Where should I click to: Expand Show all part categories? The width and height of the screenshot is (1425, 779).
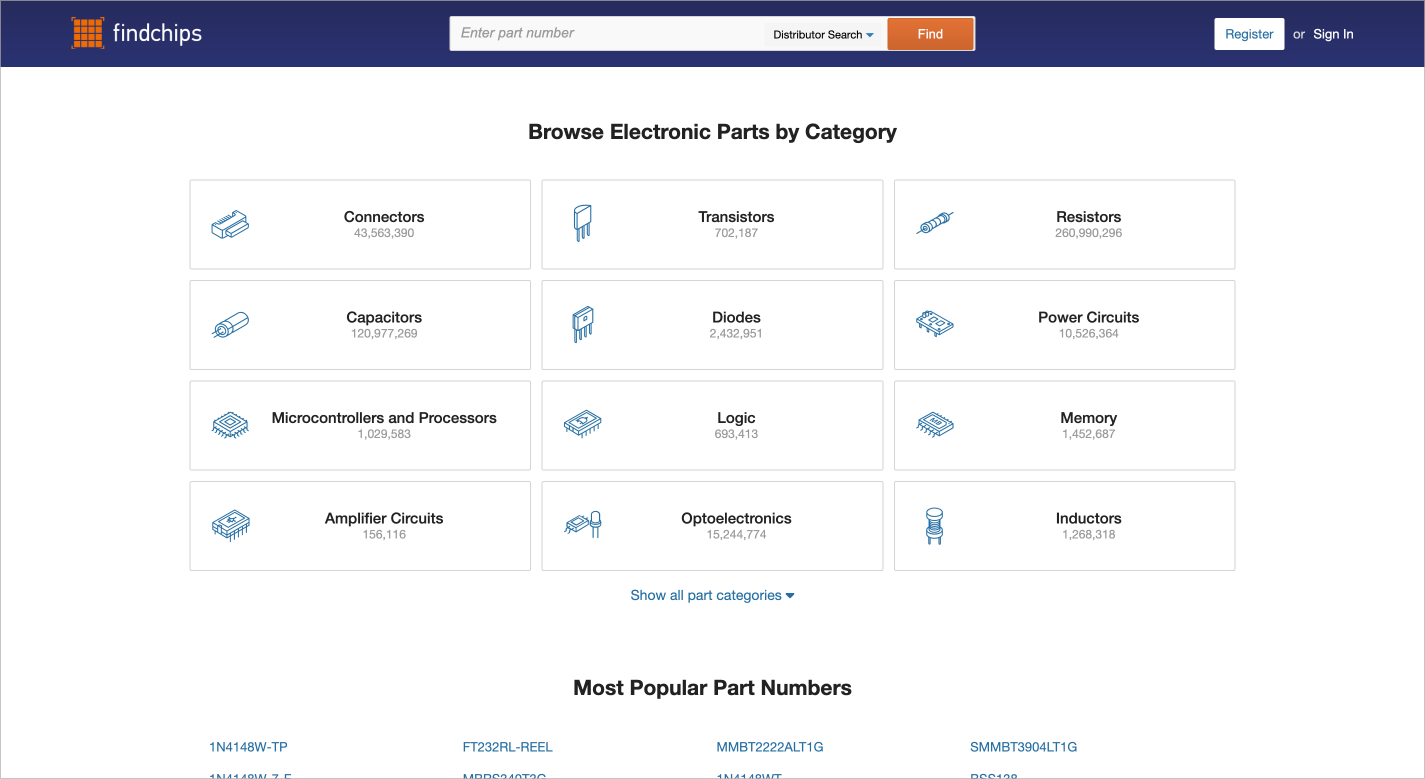coord(712,595)
